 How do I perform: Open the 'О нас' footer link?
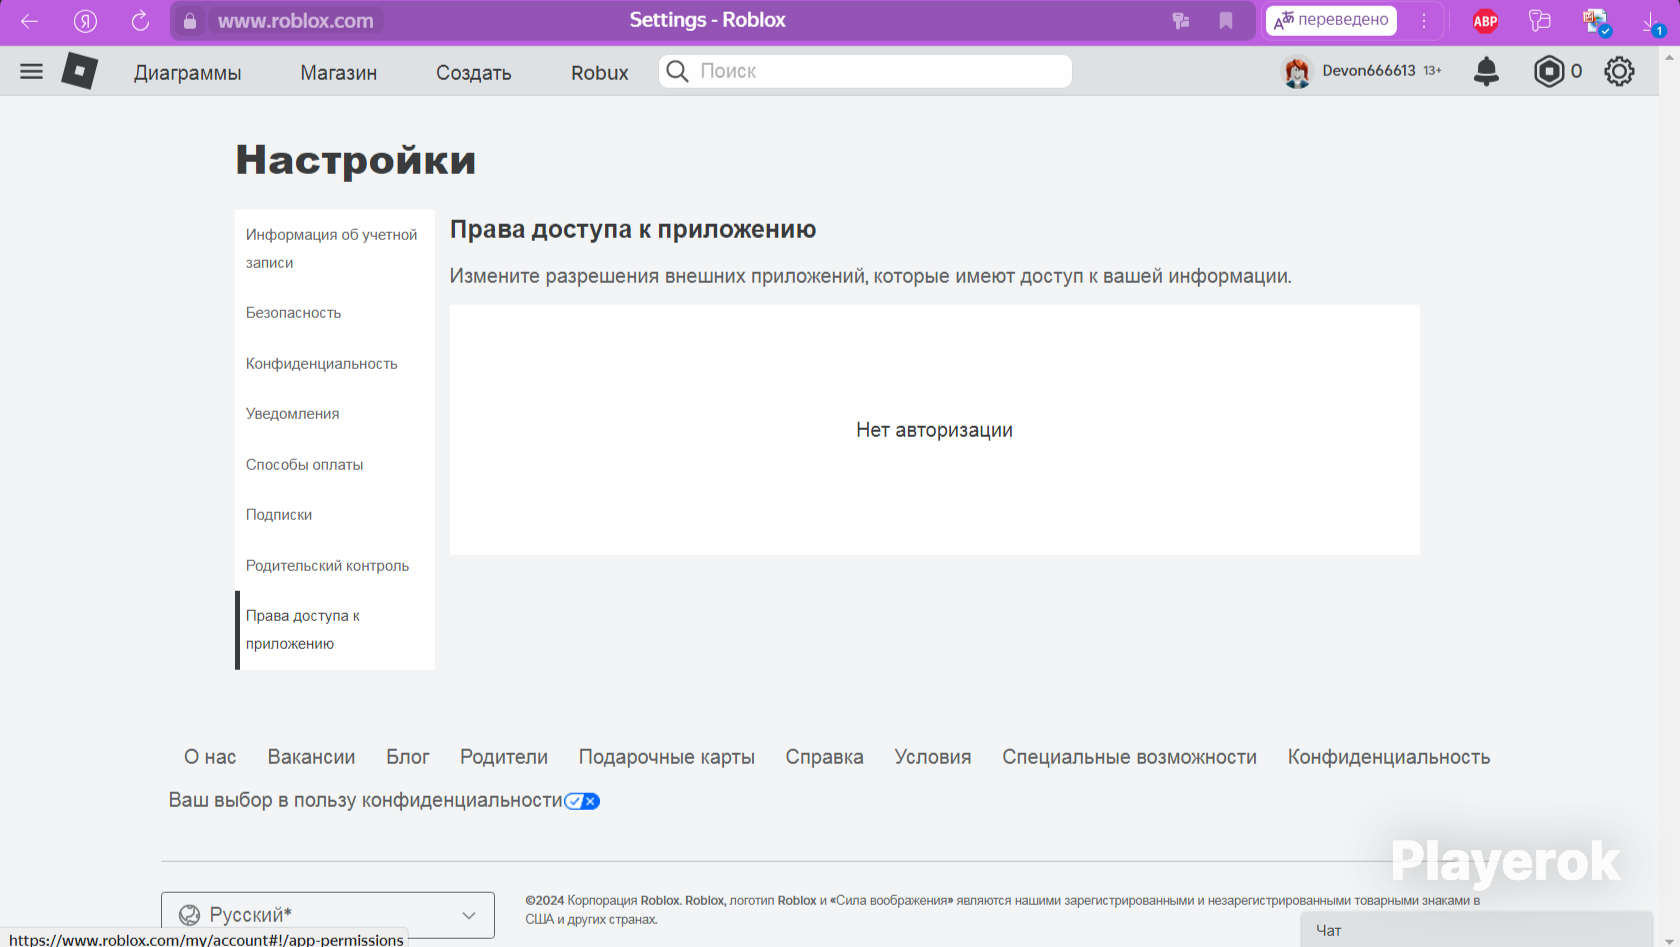210,757
